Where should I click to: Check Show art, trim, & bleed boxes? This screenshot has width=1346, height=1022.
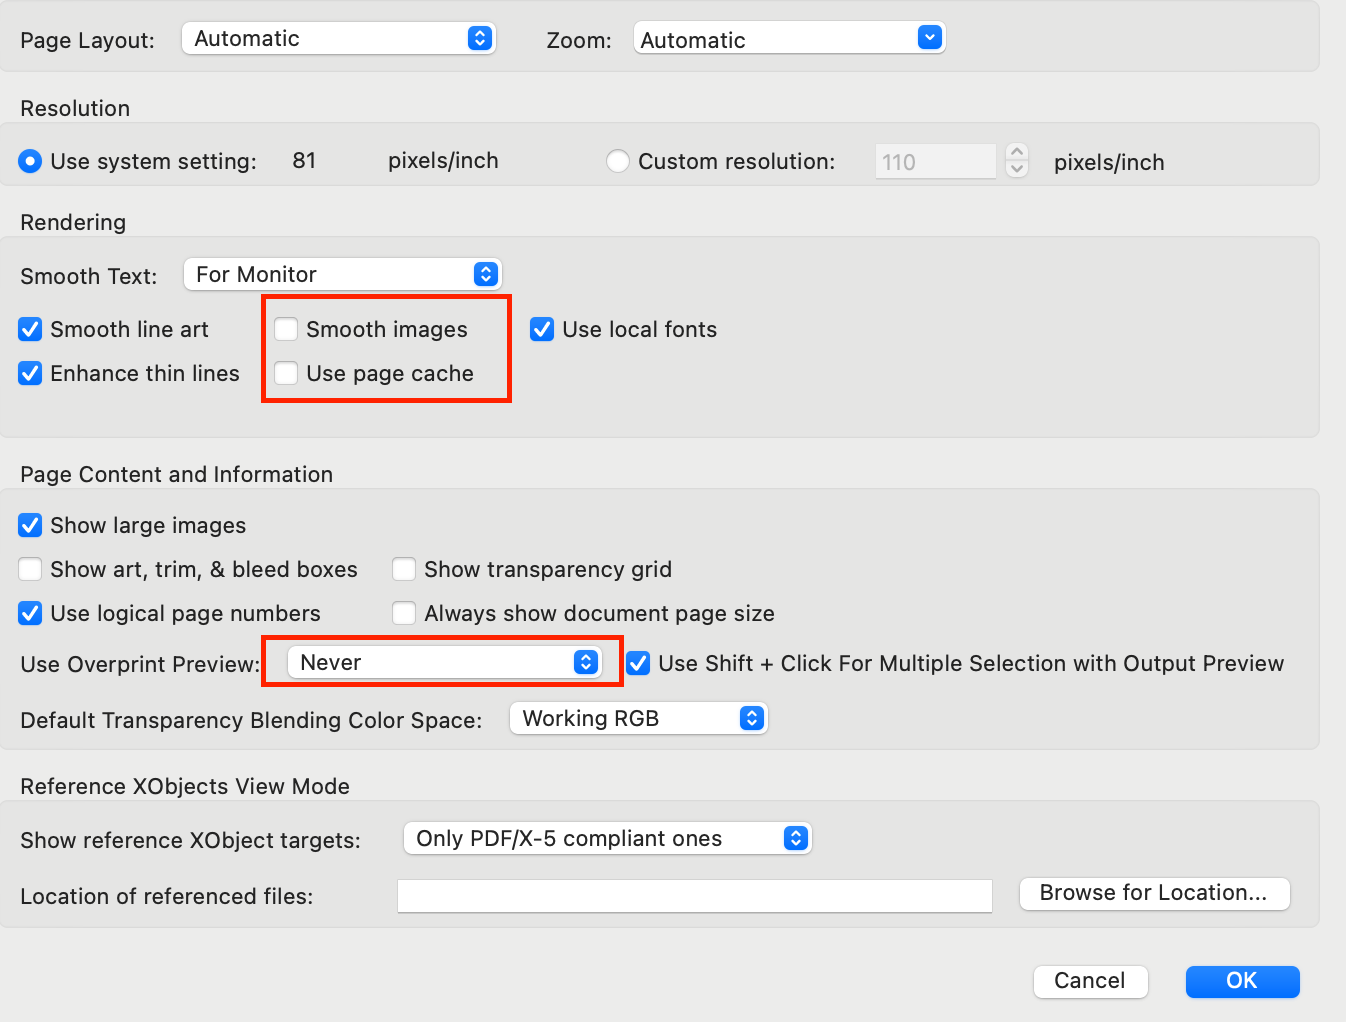click(x=30, y=569)
